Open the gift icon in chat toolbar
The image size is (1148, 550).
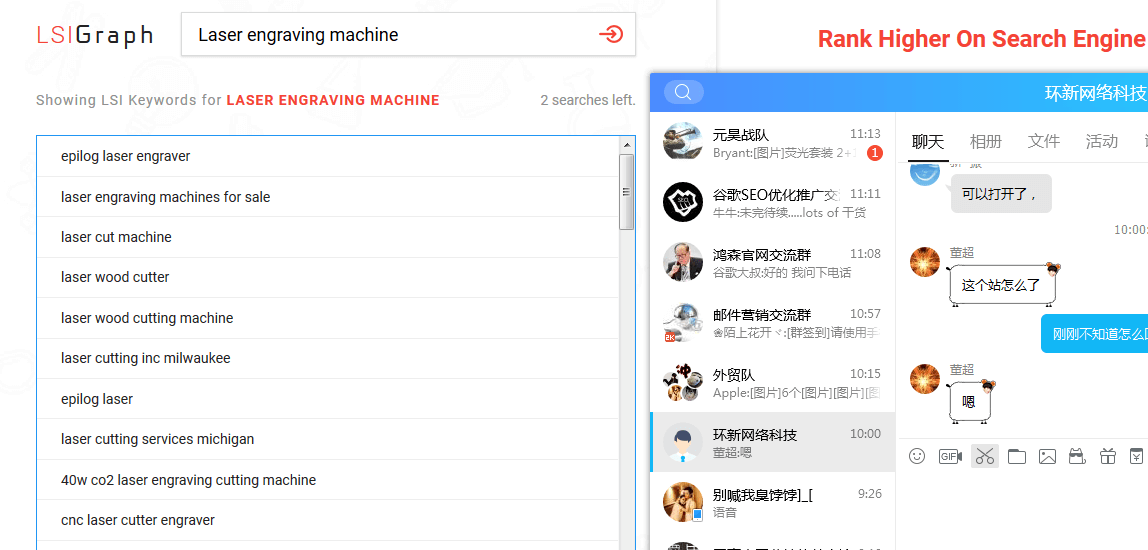[1108, 456]
